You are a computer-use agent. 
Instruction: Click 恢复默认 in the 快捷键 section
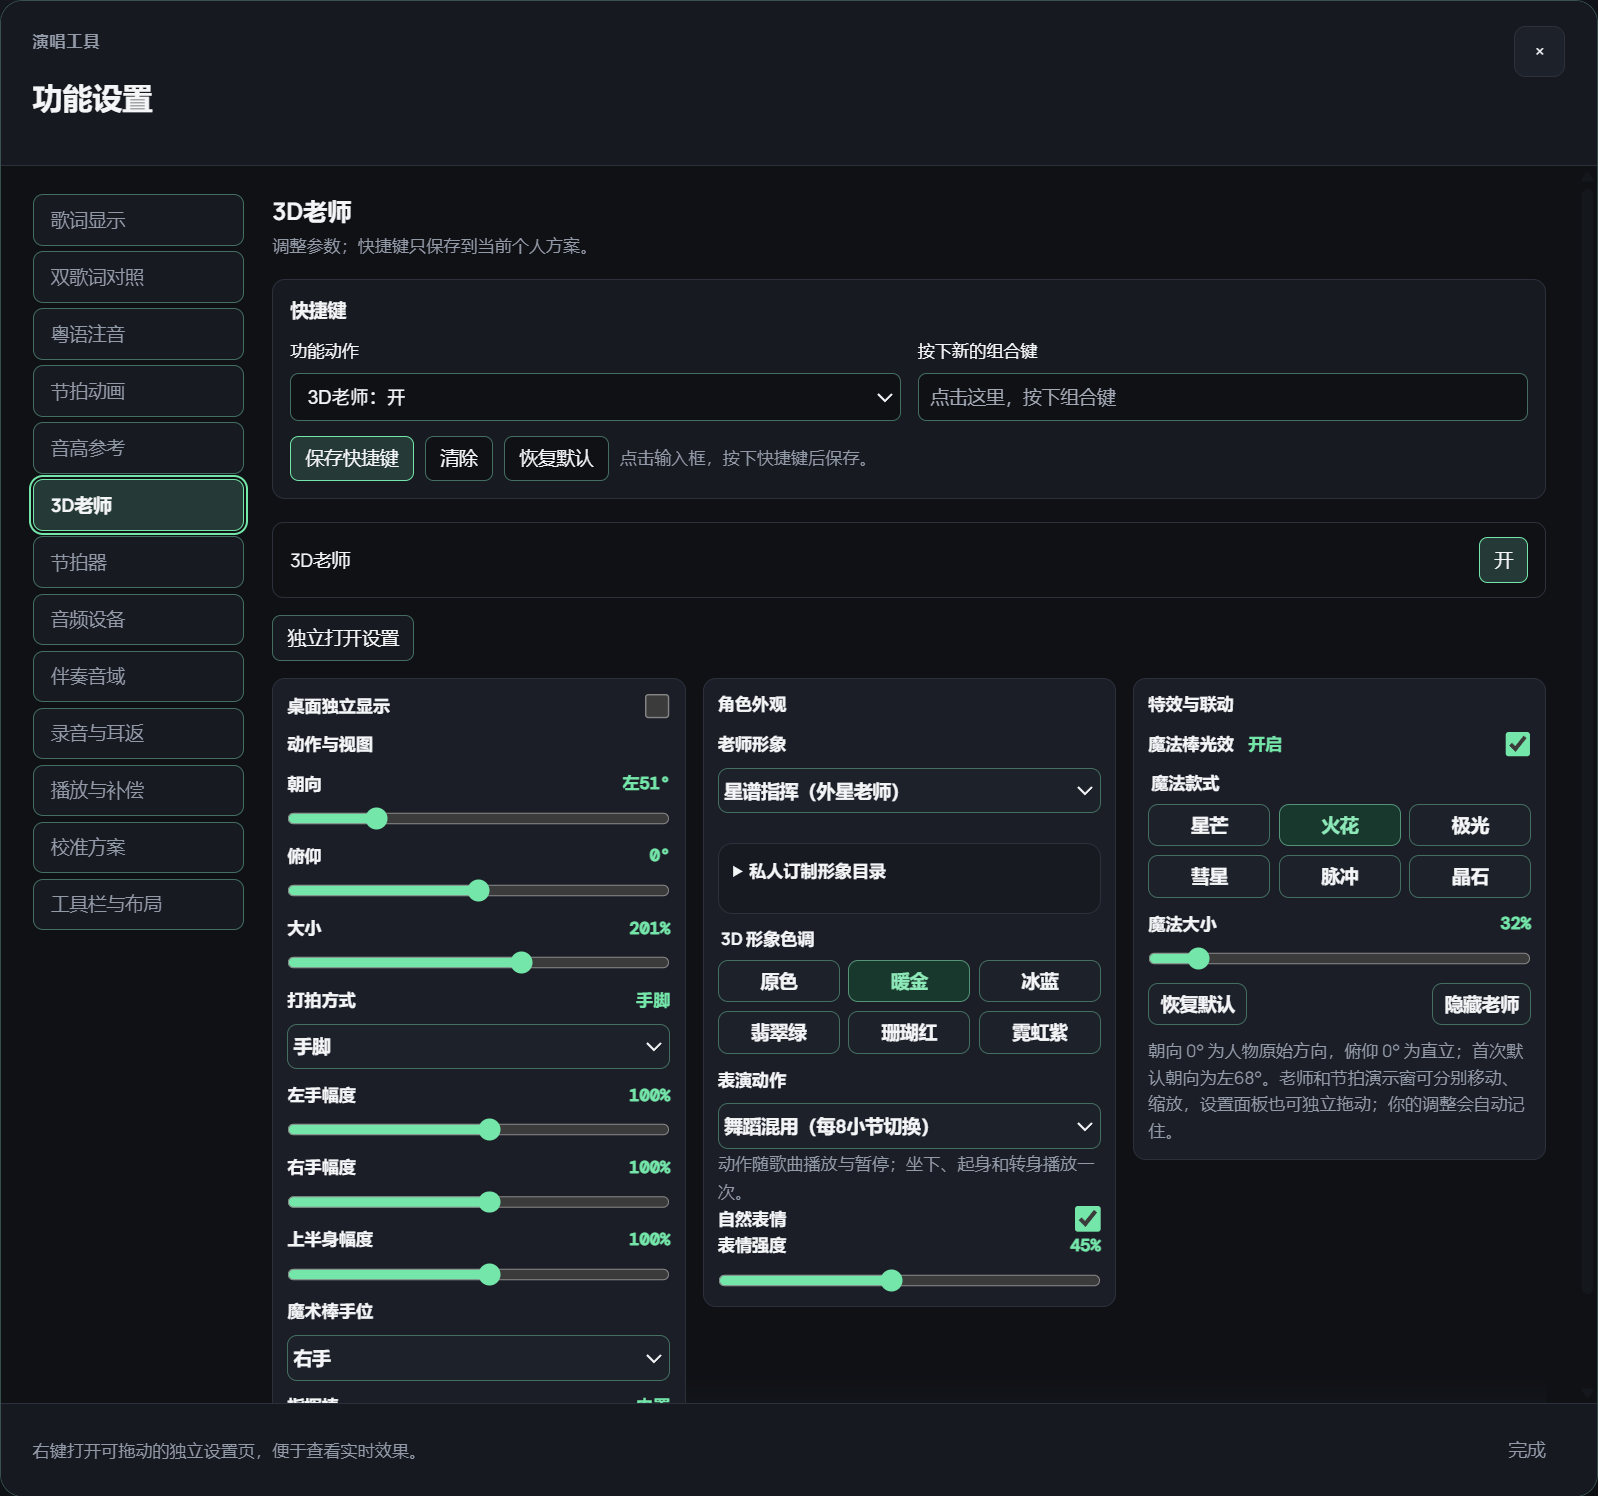click(556, 458)
